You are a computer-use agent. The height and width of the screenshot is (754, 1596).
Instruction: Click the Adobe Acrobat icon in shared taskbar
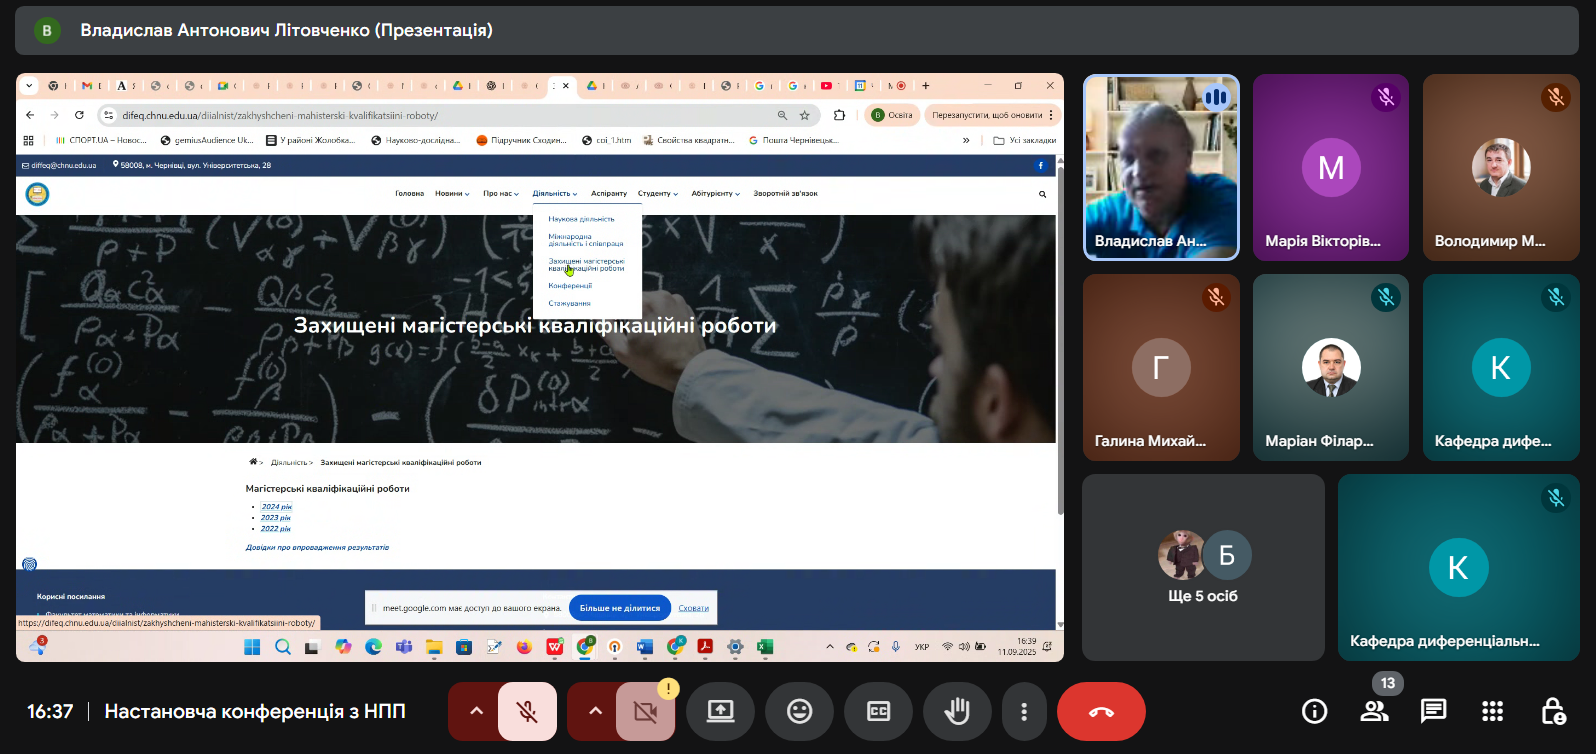pos(705,647)
